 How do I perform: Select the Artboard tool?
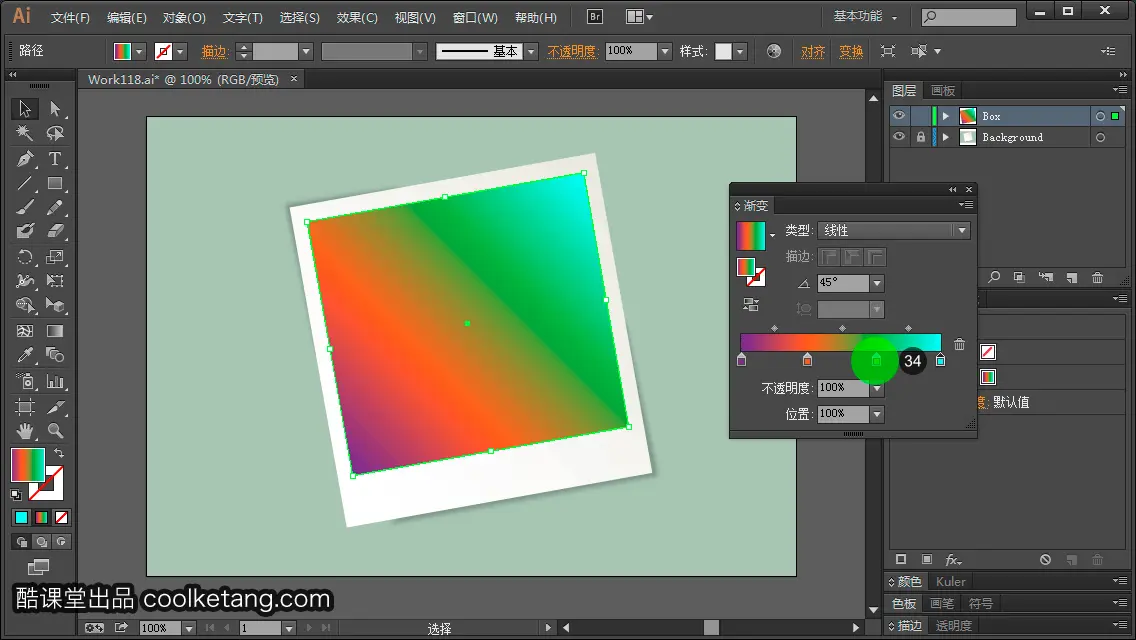click(25, 407)
